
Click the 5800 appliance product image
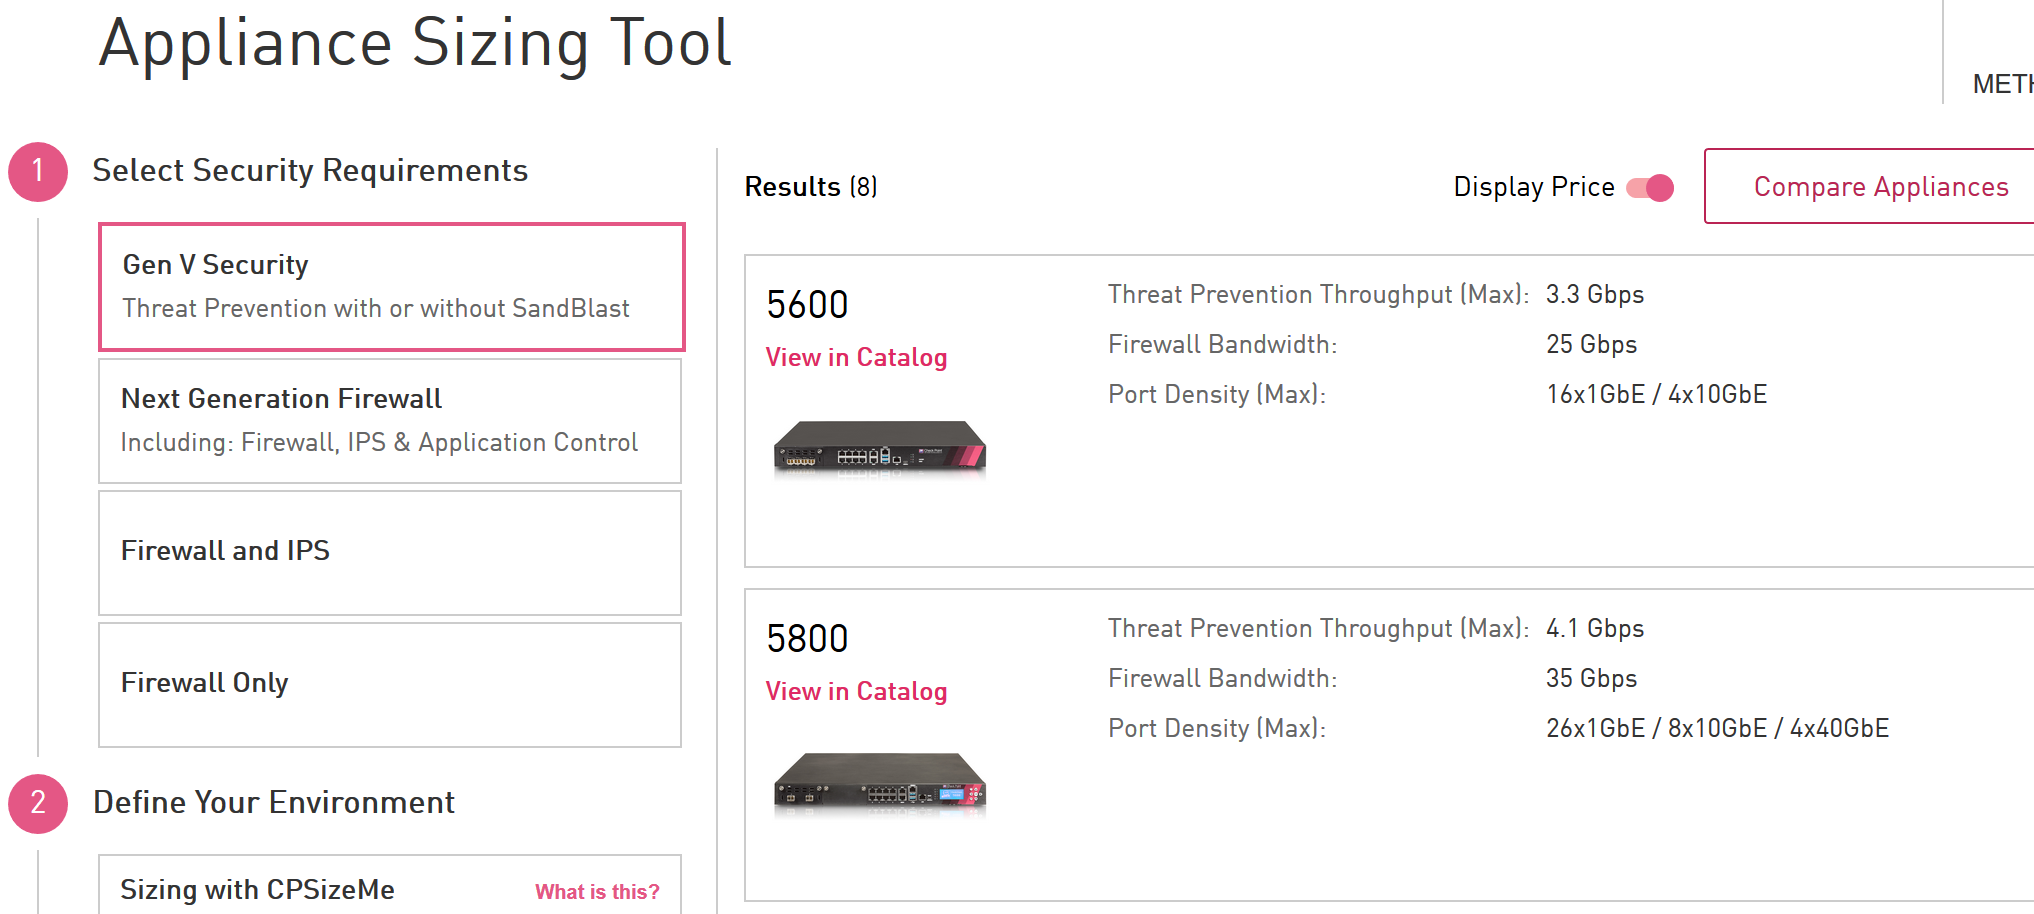click(x=879, y=782)
